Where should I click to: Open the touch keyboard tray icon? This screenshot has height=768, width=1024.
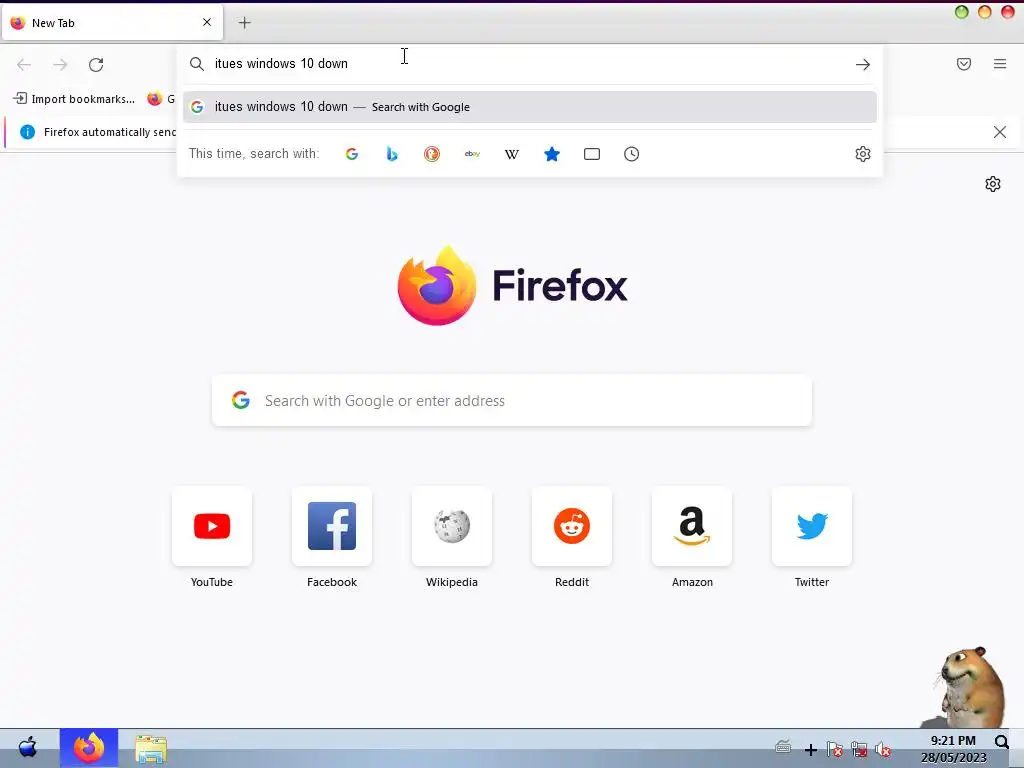pos(783,746)
